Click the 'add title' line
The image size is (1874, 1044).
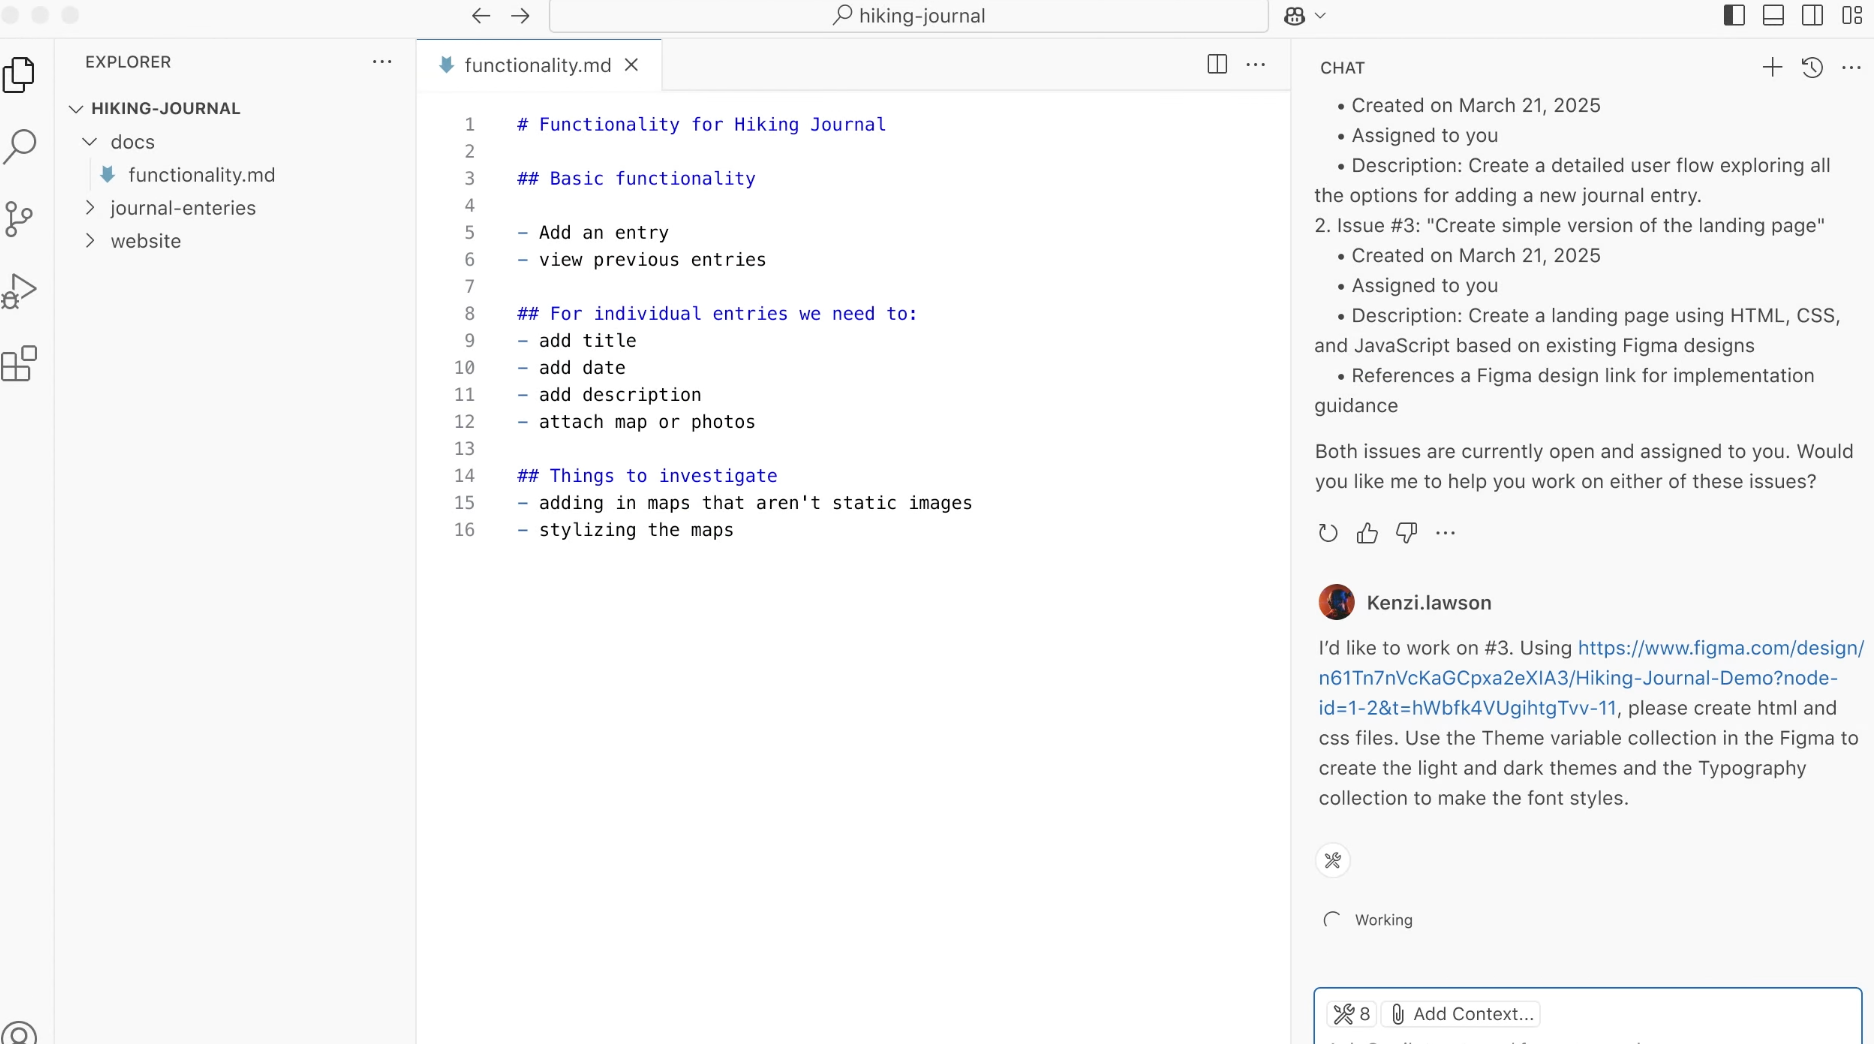click(577, 340)
